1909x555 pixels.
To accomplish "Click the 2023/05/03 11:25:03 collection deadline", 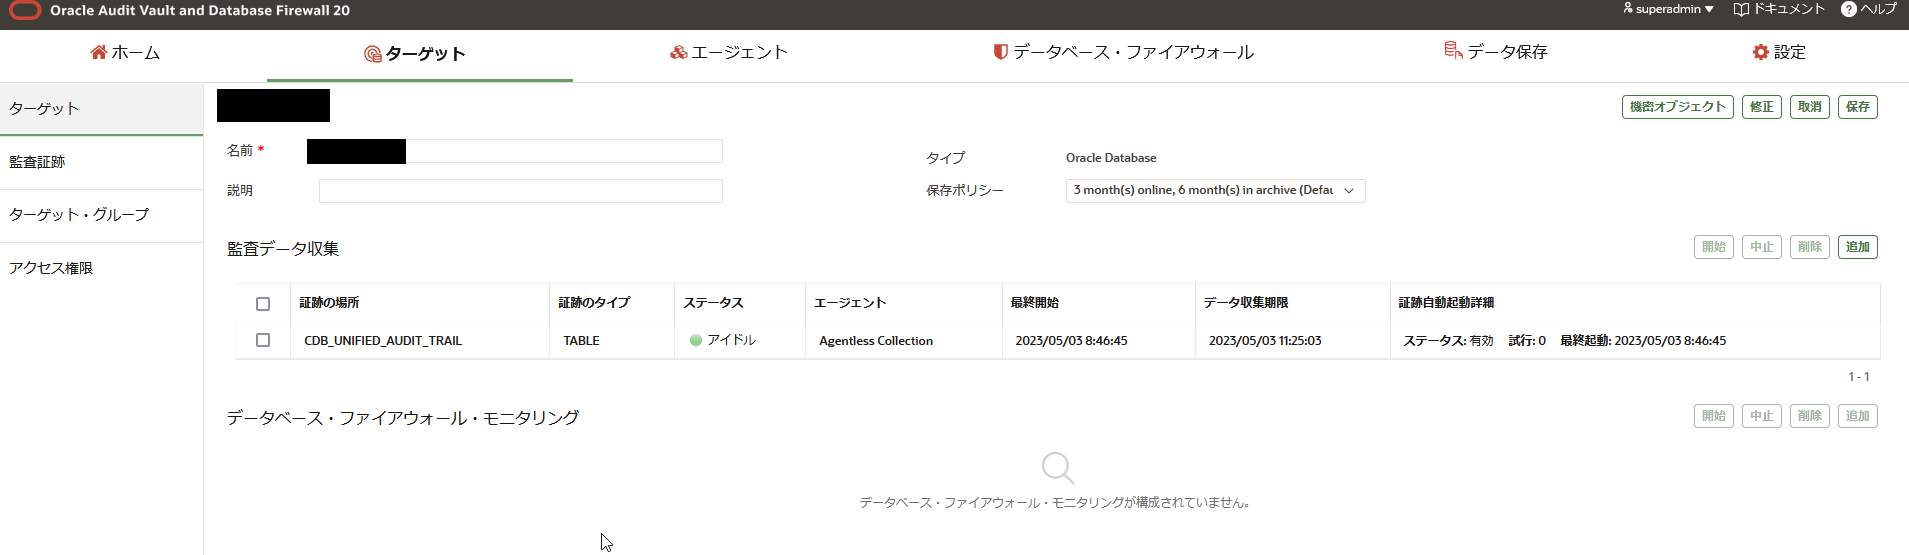I will coord(1265,341).
